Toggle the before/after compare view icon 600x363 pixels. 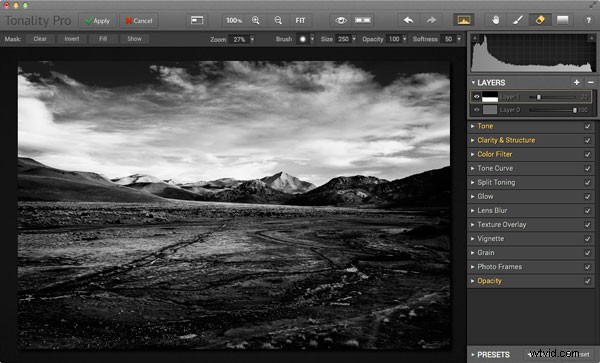pos(362,20)
